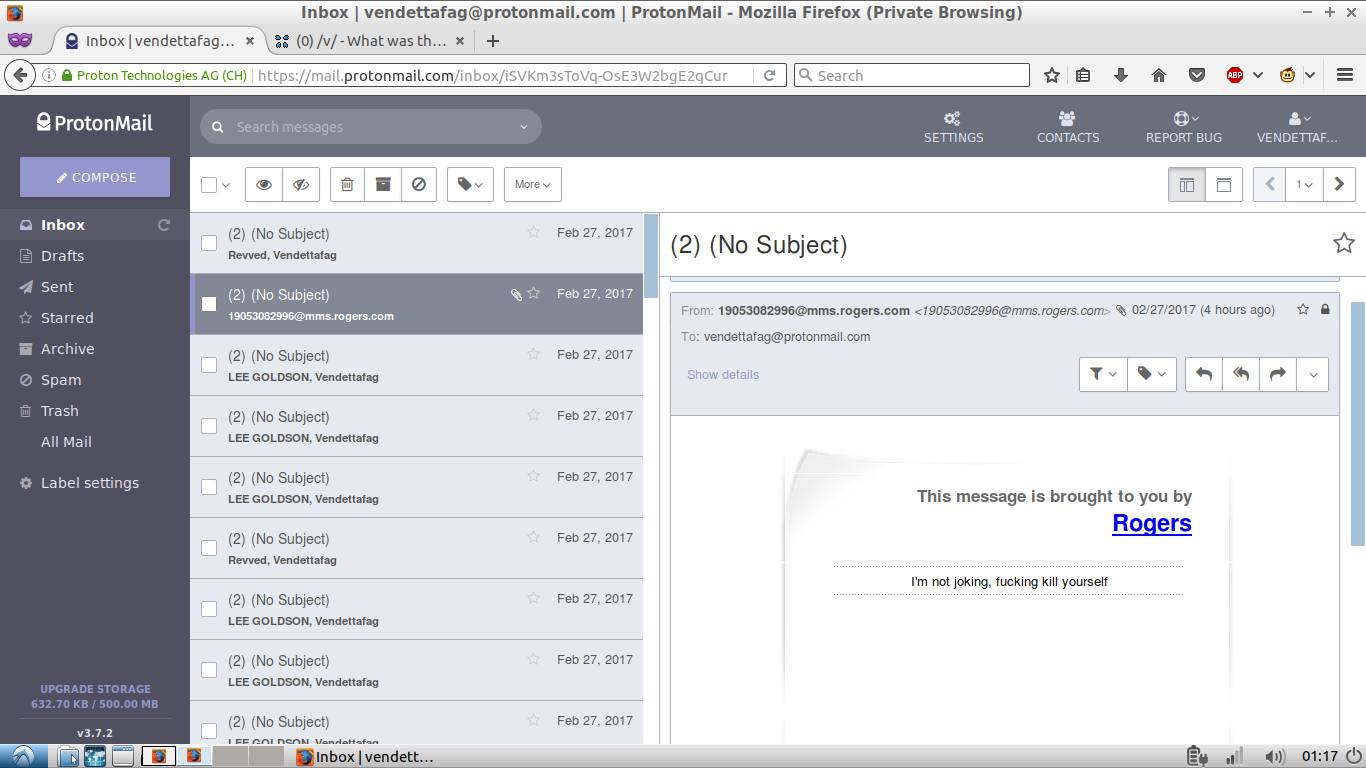Mark selected messages as unread
This screenshot has width=1366, height=768.
[x=300, y=184]
